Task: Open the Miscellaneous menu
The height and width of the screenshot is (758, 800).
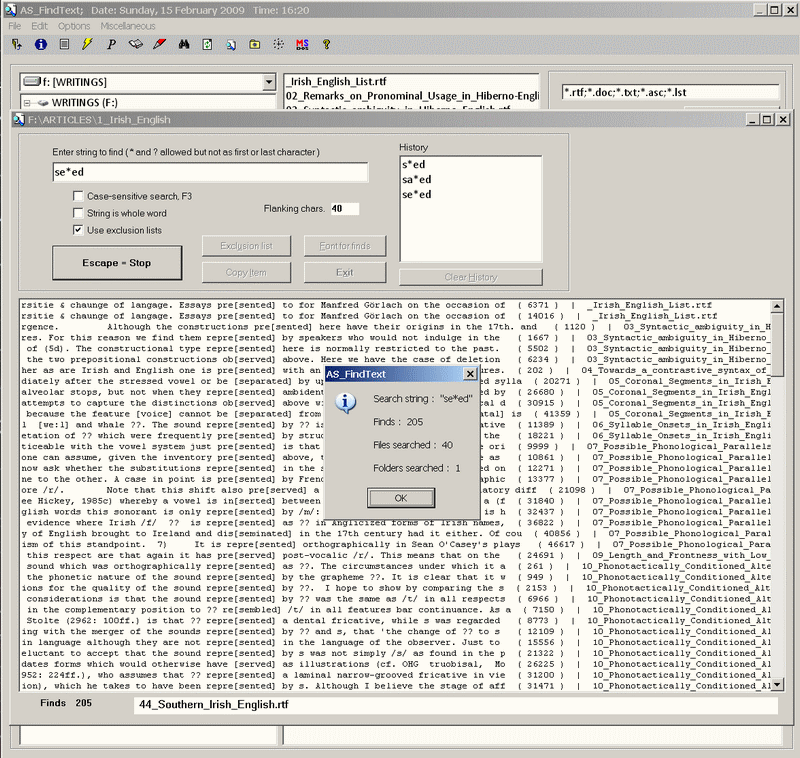Action: tap(127, 25)
